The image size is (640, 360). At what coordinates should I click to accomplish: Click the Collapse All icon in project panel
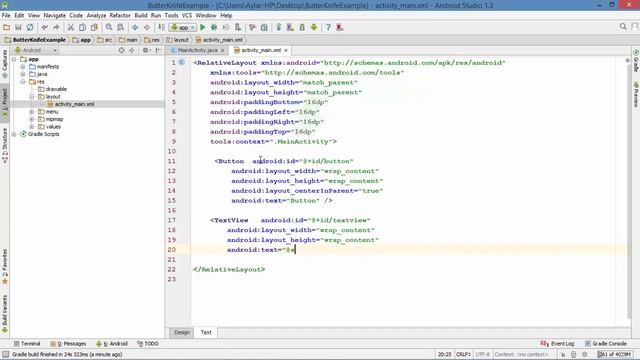point(131,50)
